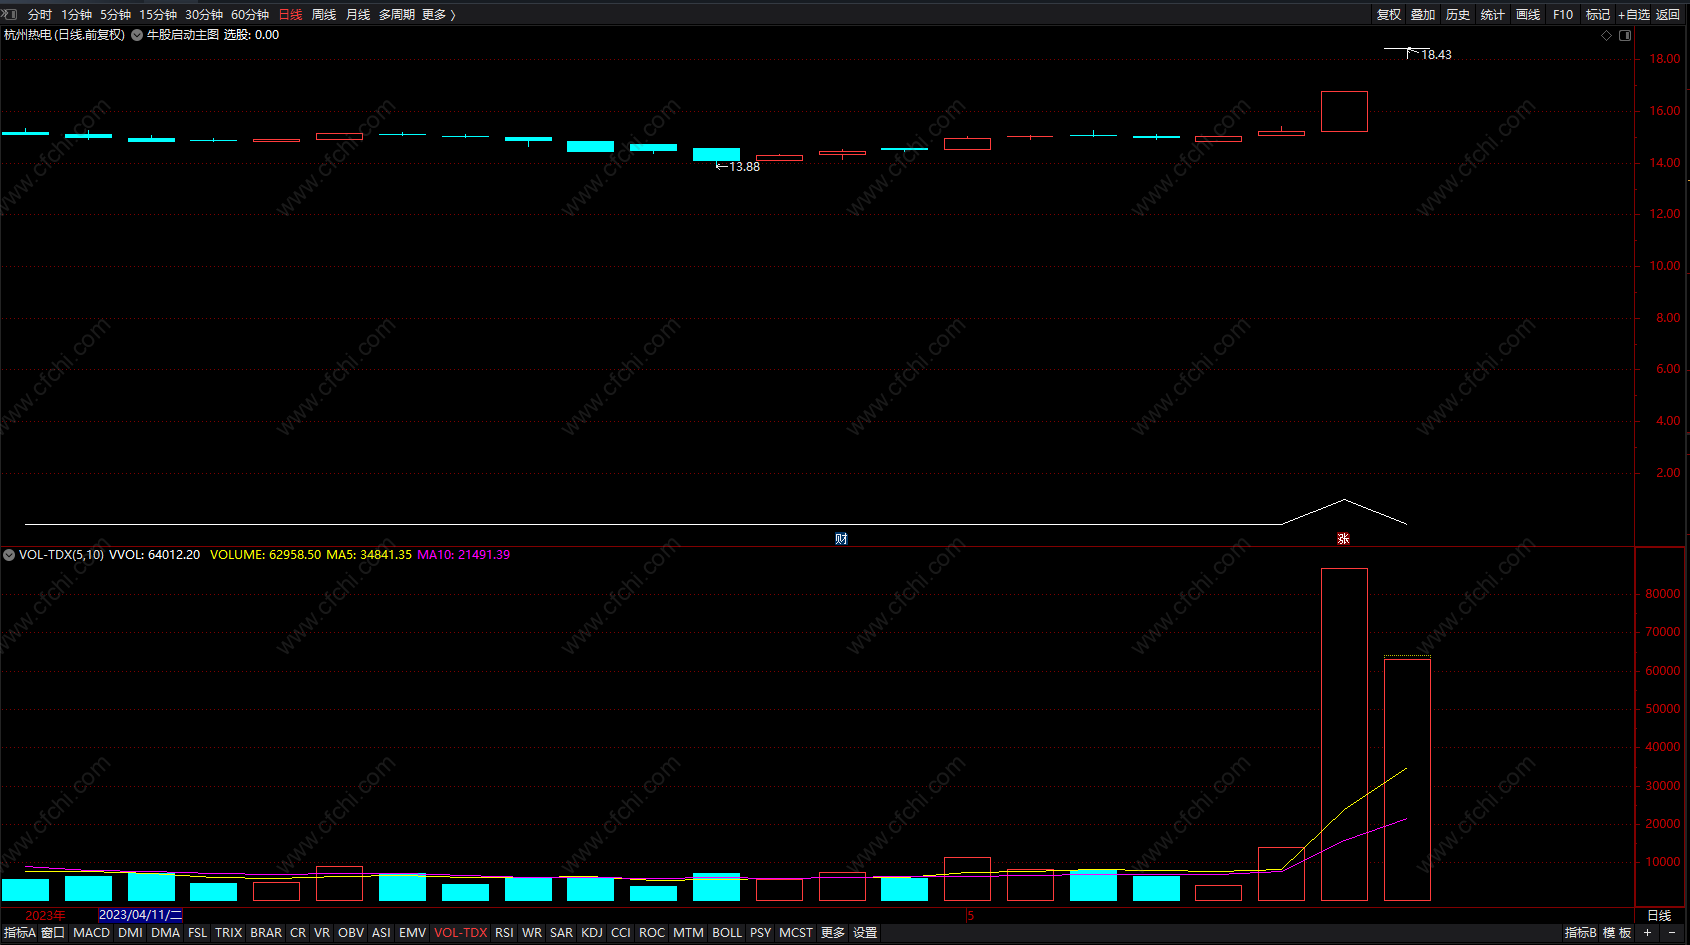Switch to 月线 monthly chart
The width and height of the screenshot is (1690, 945).
(x=358, y=15)
